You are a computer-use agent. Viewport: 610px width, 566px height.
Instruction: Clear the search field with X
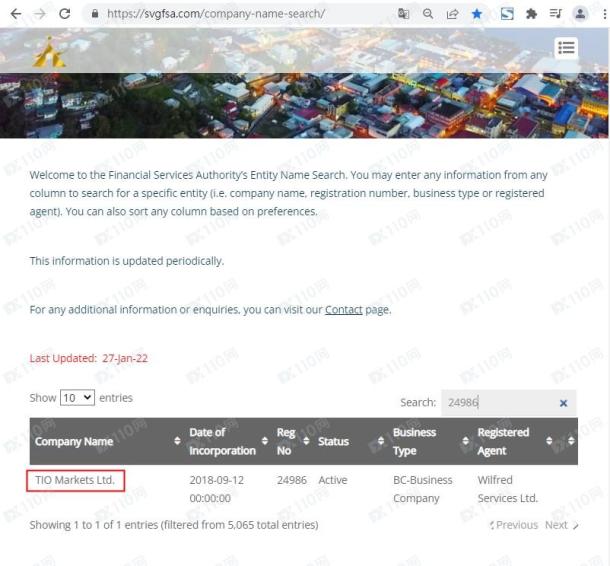point(563,403)
